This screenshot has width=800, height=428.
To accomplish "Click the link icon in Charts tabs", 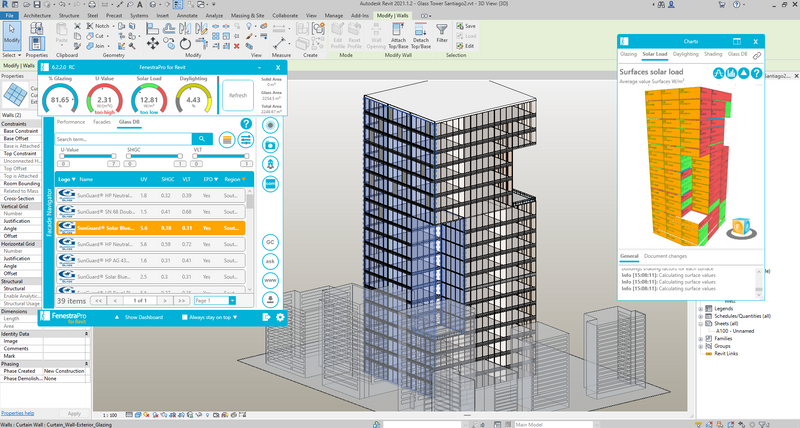I will click(757, 55).
